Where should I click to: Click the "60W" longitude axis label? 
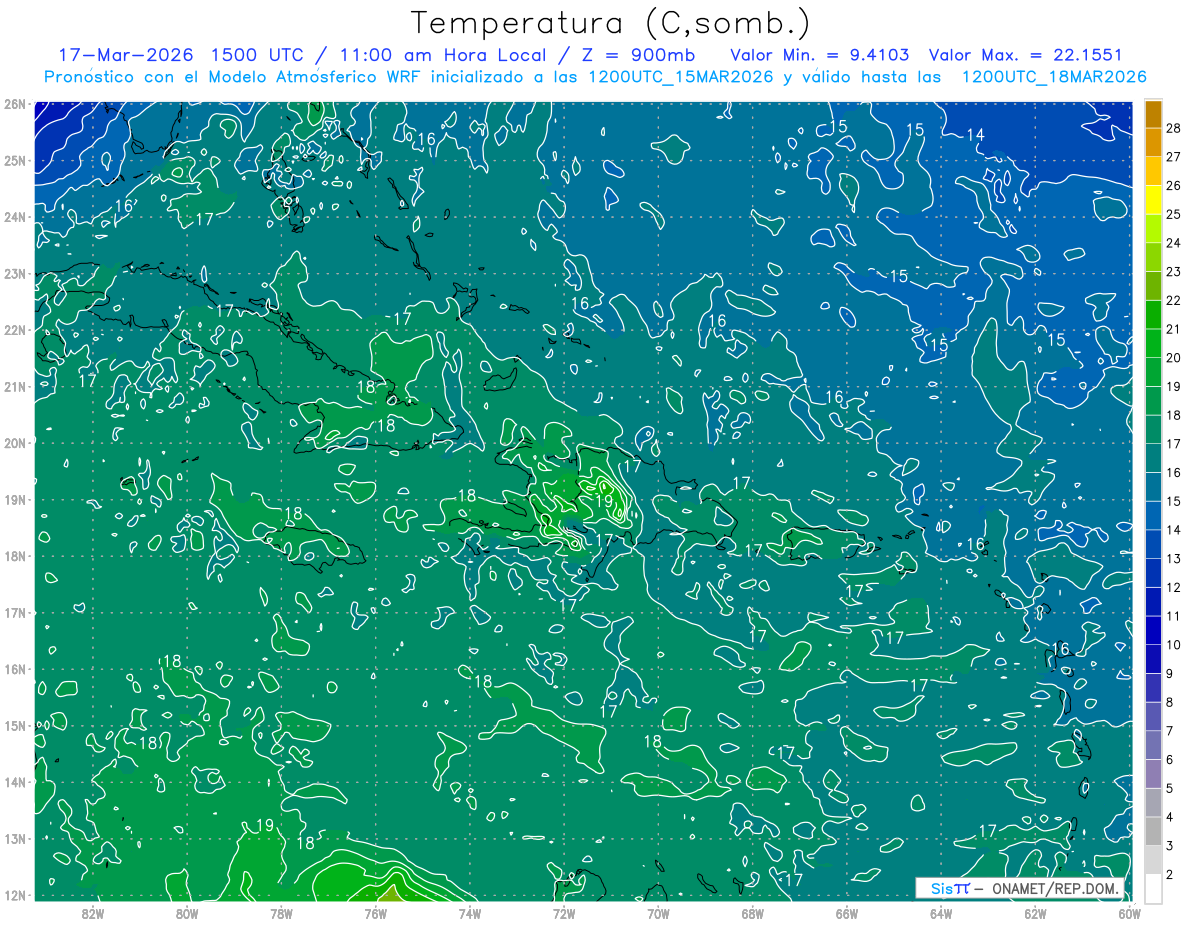[x=1129, y=912]
